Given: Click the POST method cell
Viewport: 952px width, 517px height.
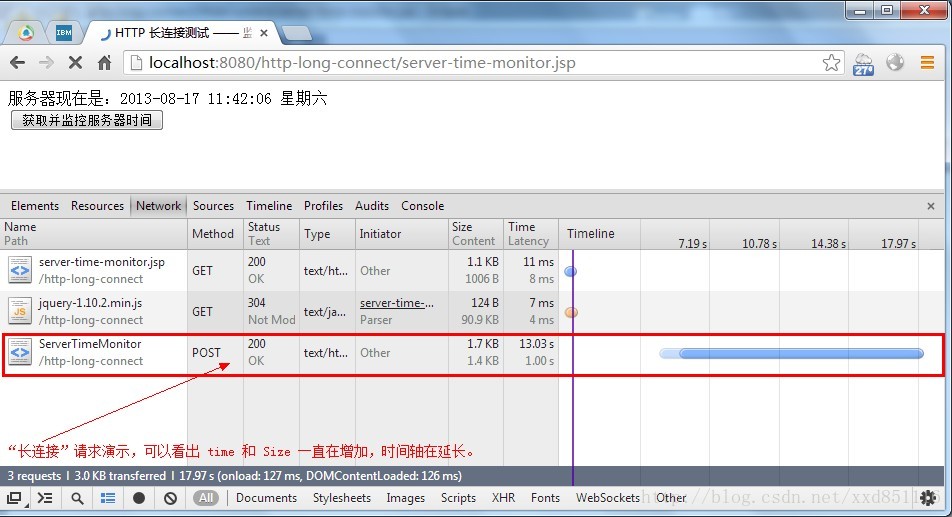Looking at the screenshot, I should point(215,353).
